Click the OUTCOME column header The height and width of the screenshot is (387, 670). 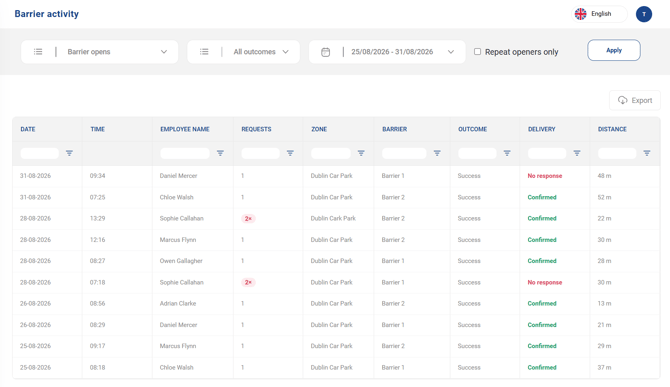[x=473, y=129]
